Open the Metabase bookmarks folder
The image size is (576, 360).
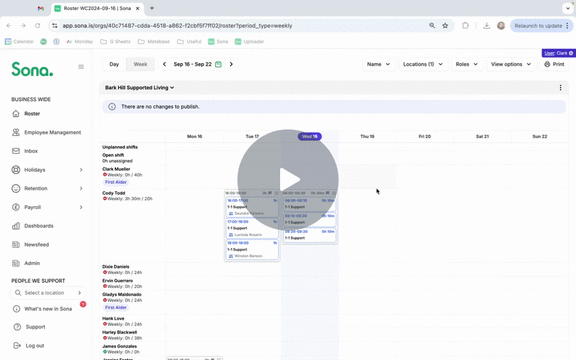pyautogui.click(x=154, y=42)
